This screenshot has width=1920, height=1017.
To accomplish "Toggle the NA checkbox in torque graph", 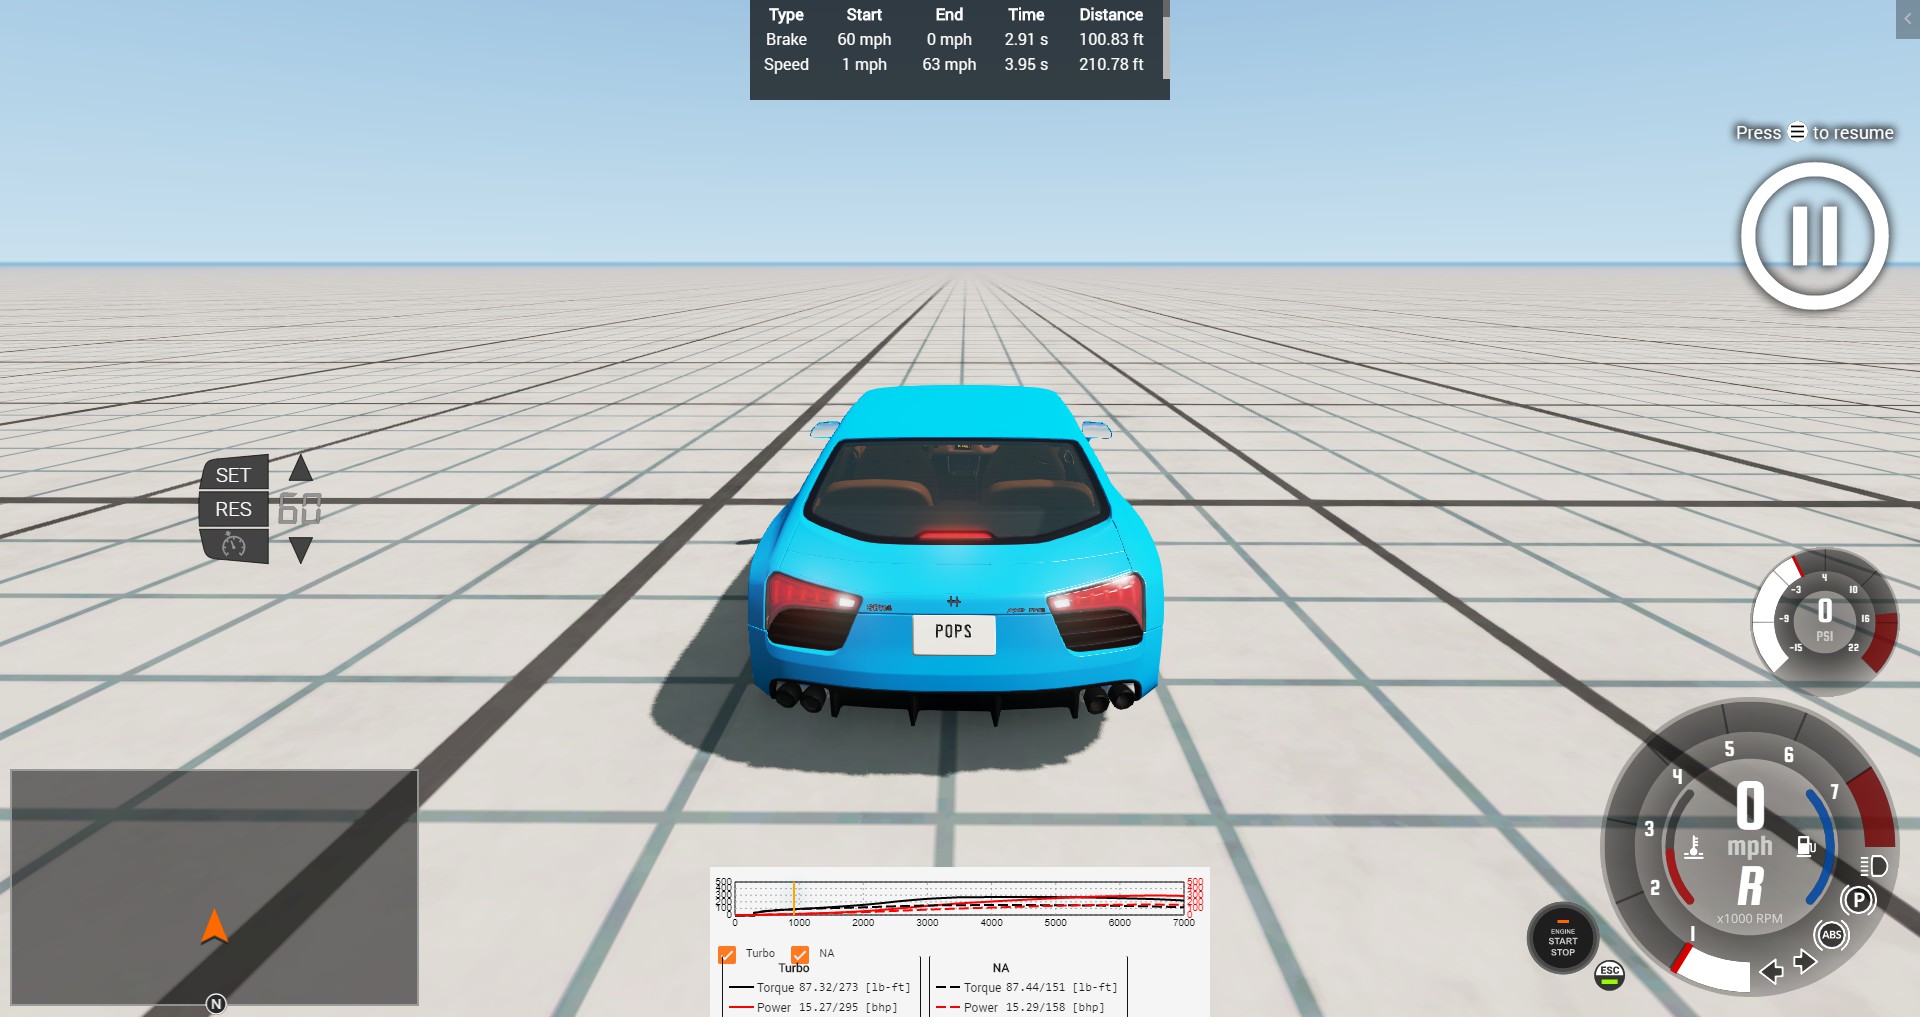I will pos(800,955).
